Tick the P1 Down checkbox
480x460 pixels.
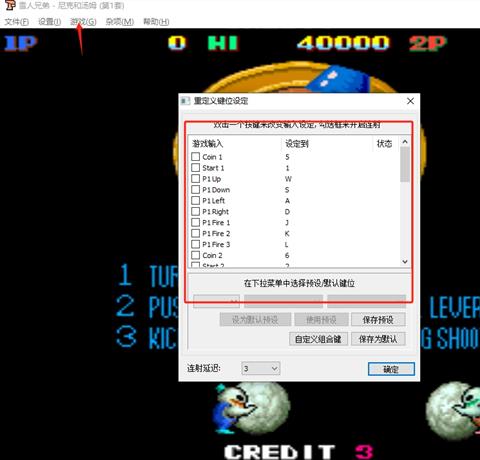pyautogui.click(x=196, y=190)
